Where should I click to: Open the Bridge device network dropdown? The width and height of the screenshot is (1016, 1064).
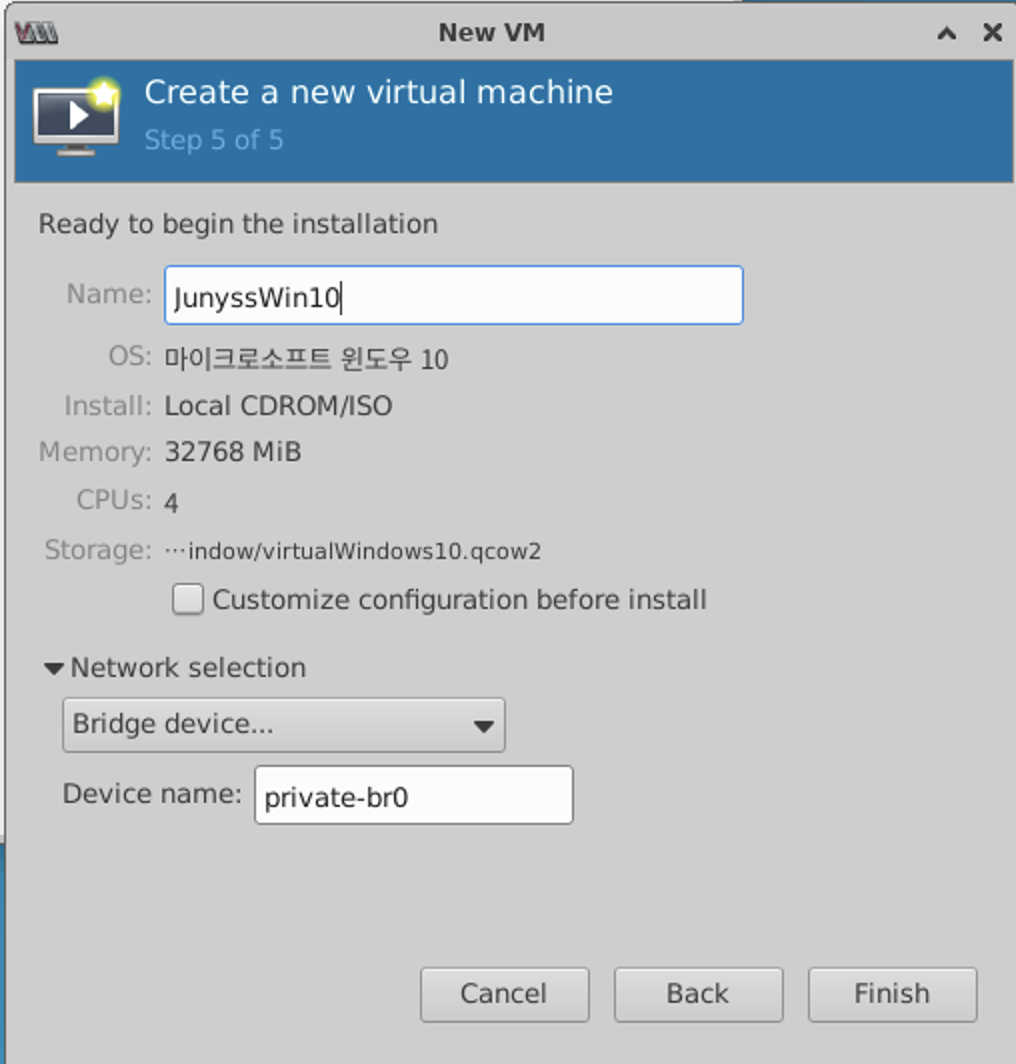click(x=284, y=725)
